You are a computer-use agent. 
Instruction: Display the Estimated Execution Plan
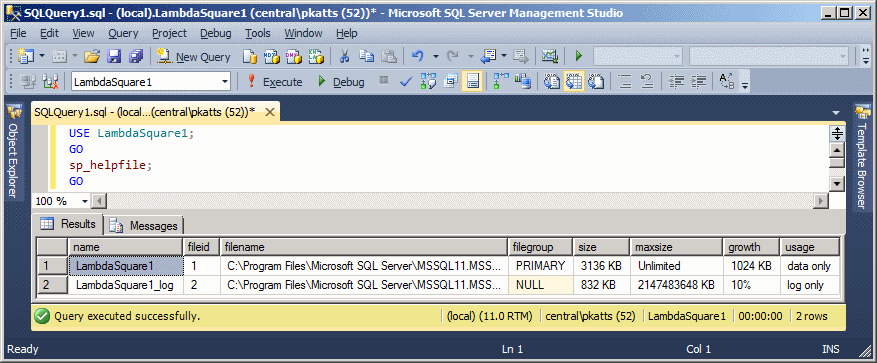[x=429, y=82]
